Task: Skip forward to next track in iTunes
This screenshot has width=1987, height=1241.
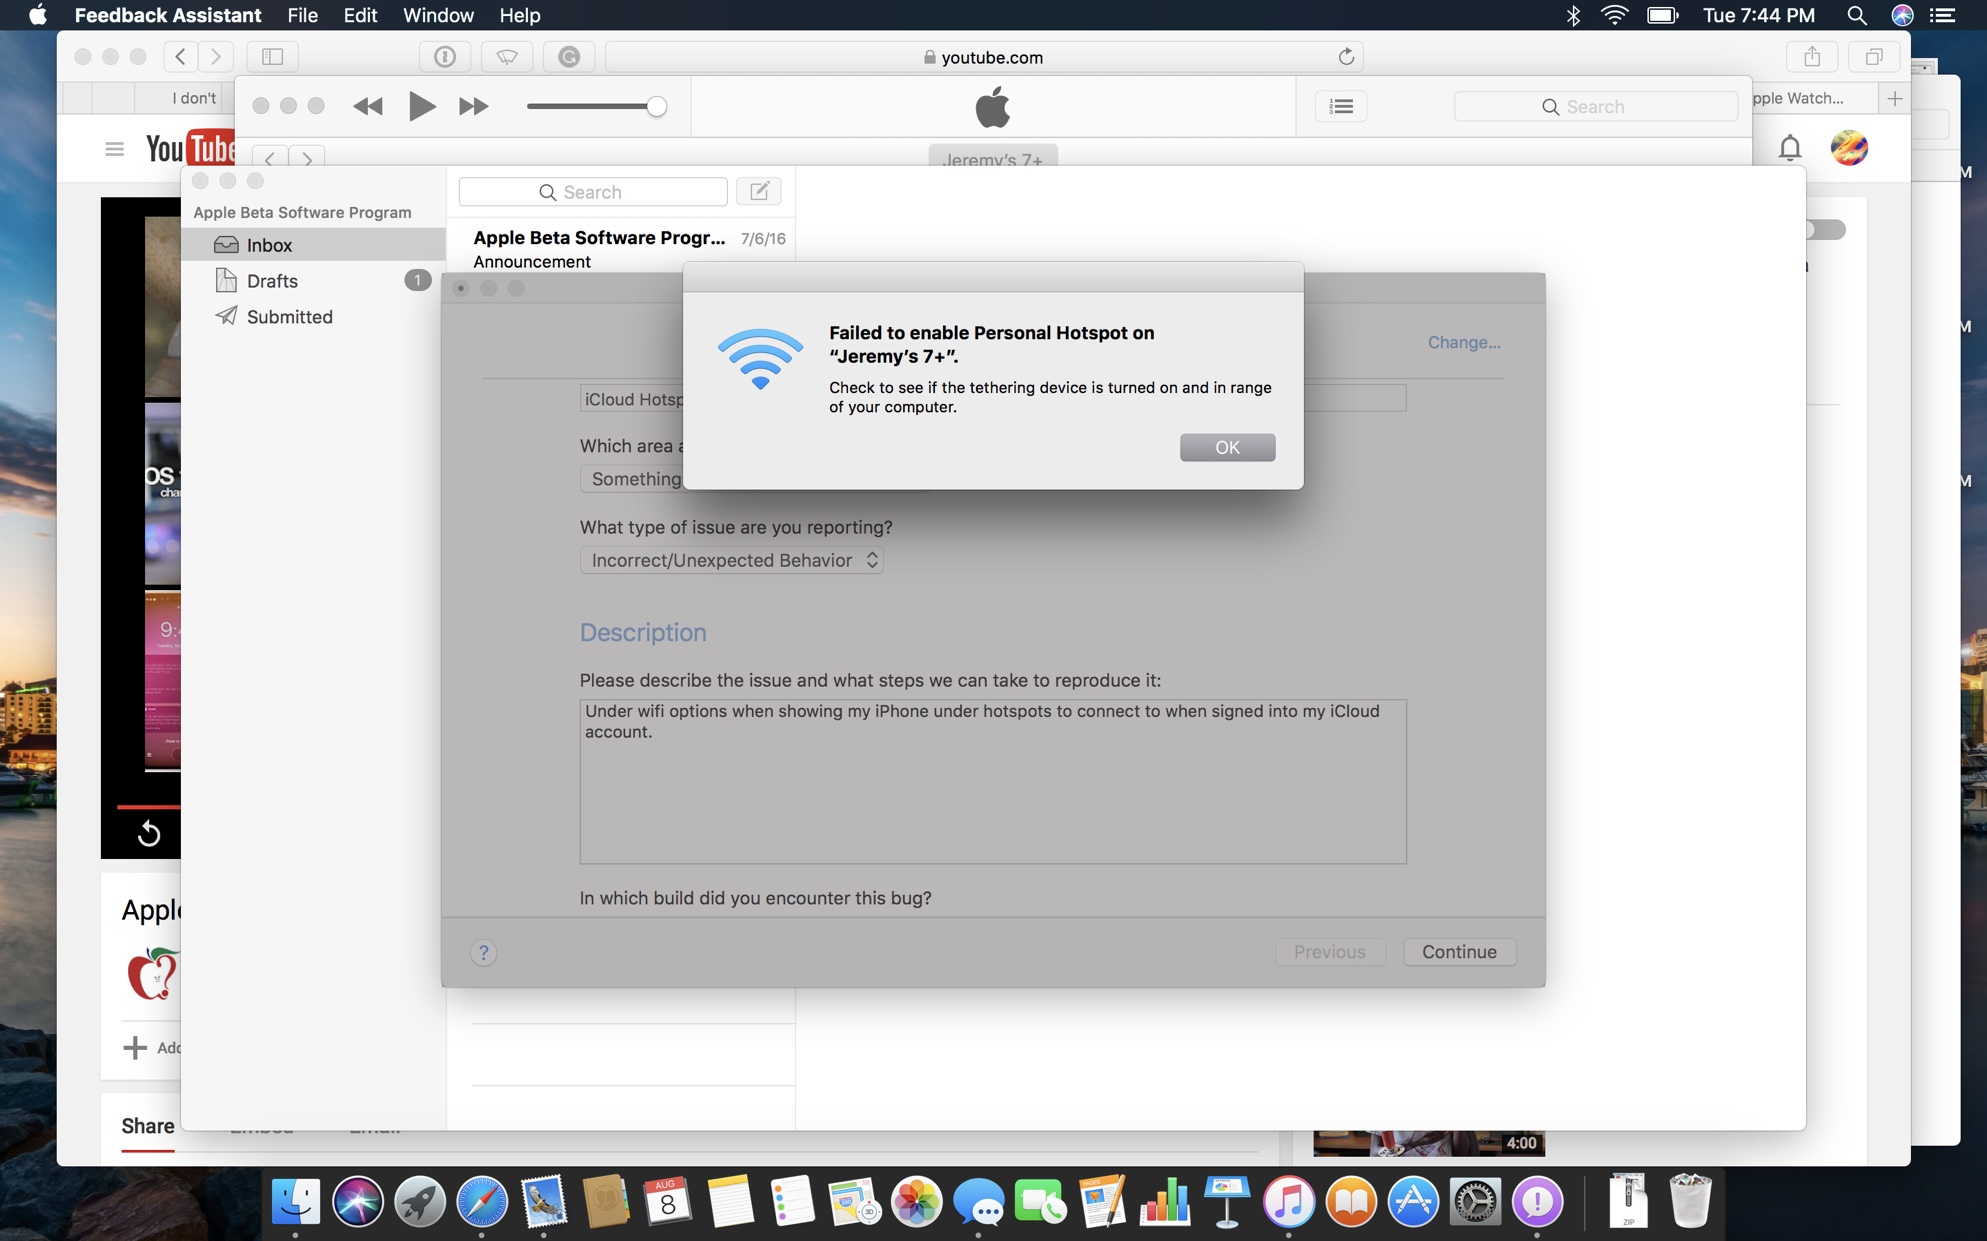Action: click(x=473, y=106)
